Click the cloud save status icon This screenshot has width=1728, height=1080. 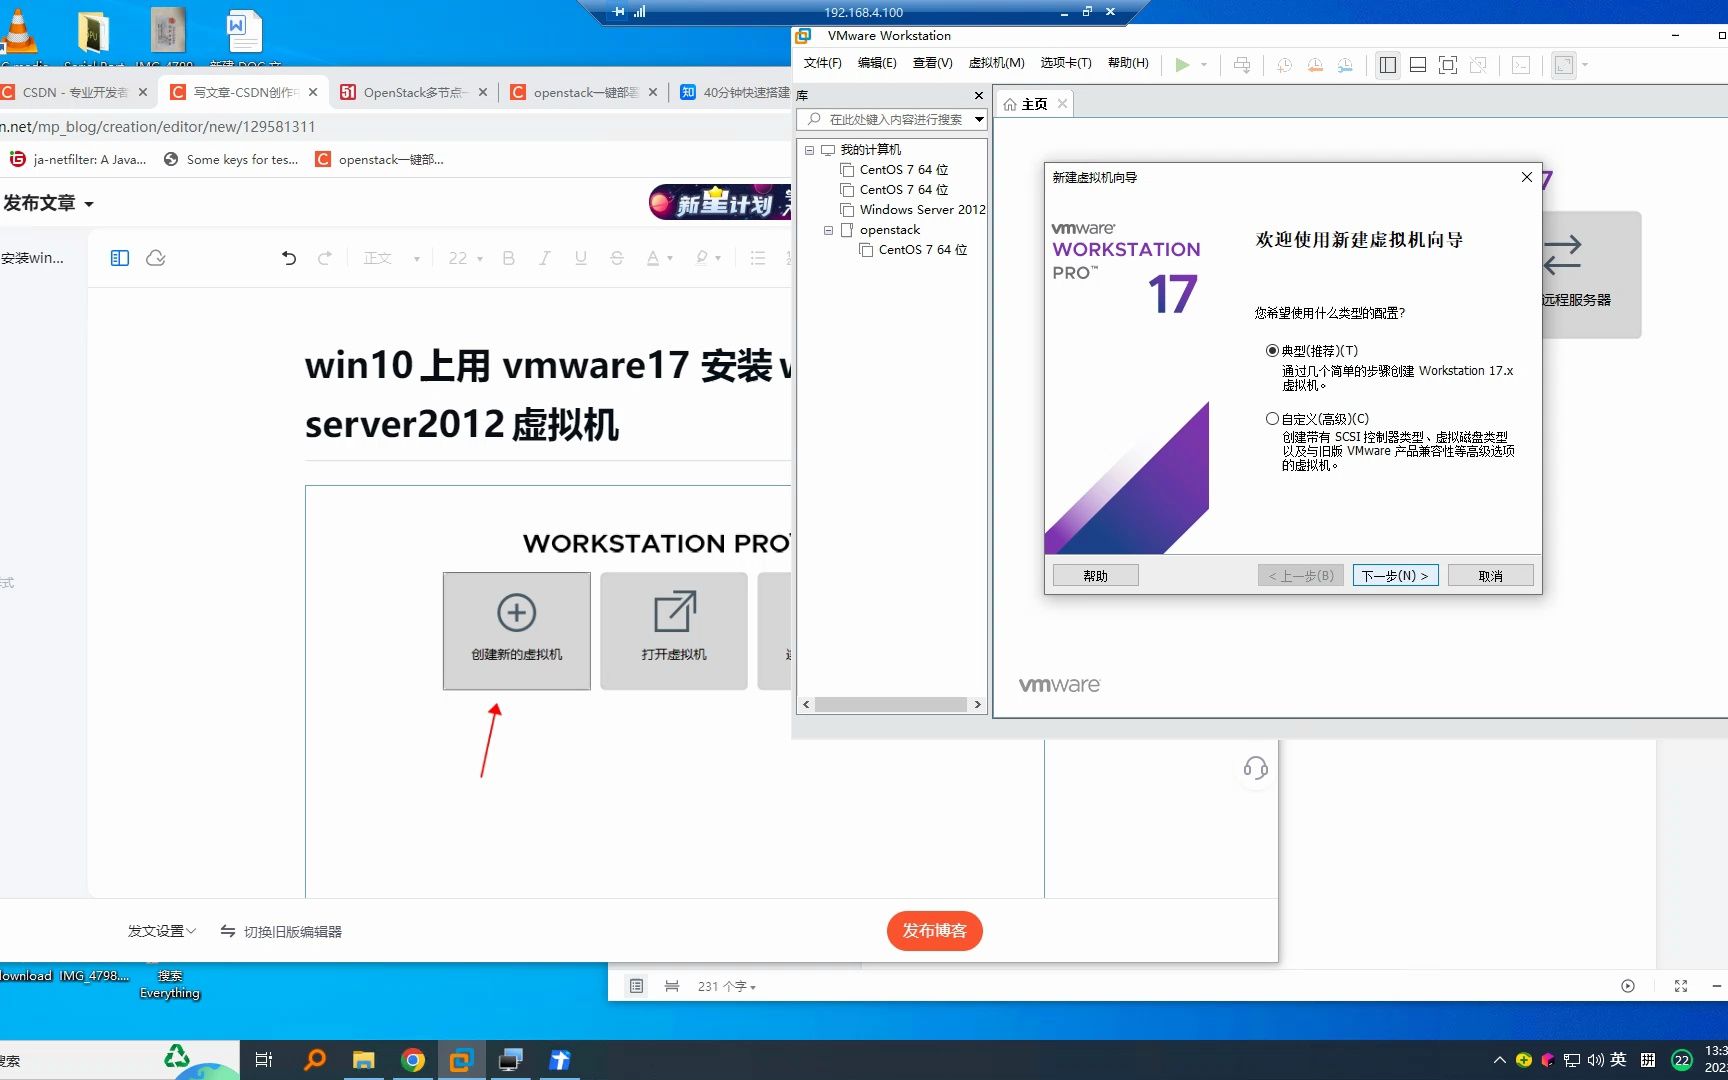pos(156,258)
